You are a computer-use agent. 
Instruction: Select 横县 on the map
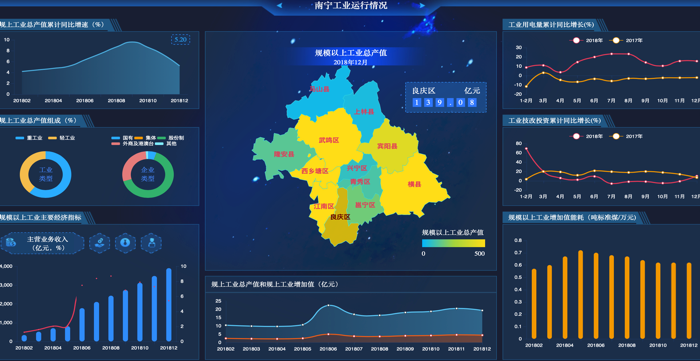coord(414,184)
